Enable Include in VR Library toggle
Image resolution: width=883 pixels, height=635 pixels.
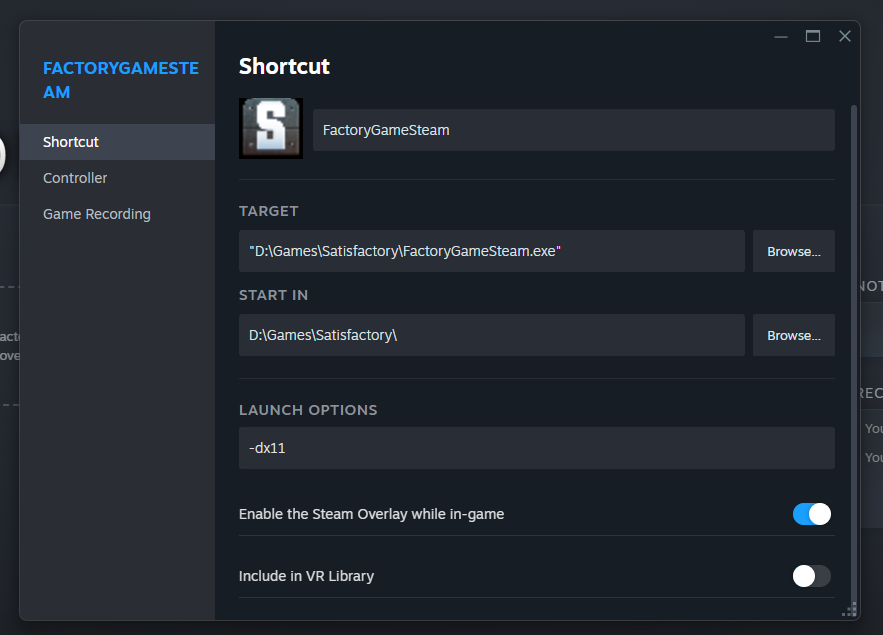811,576
